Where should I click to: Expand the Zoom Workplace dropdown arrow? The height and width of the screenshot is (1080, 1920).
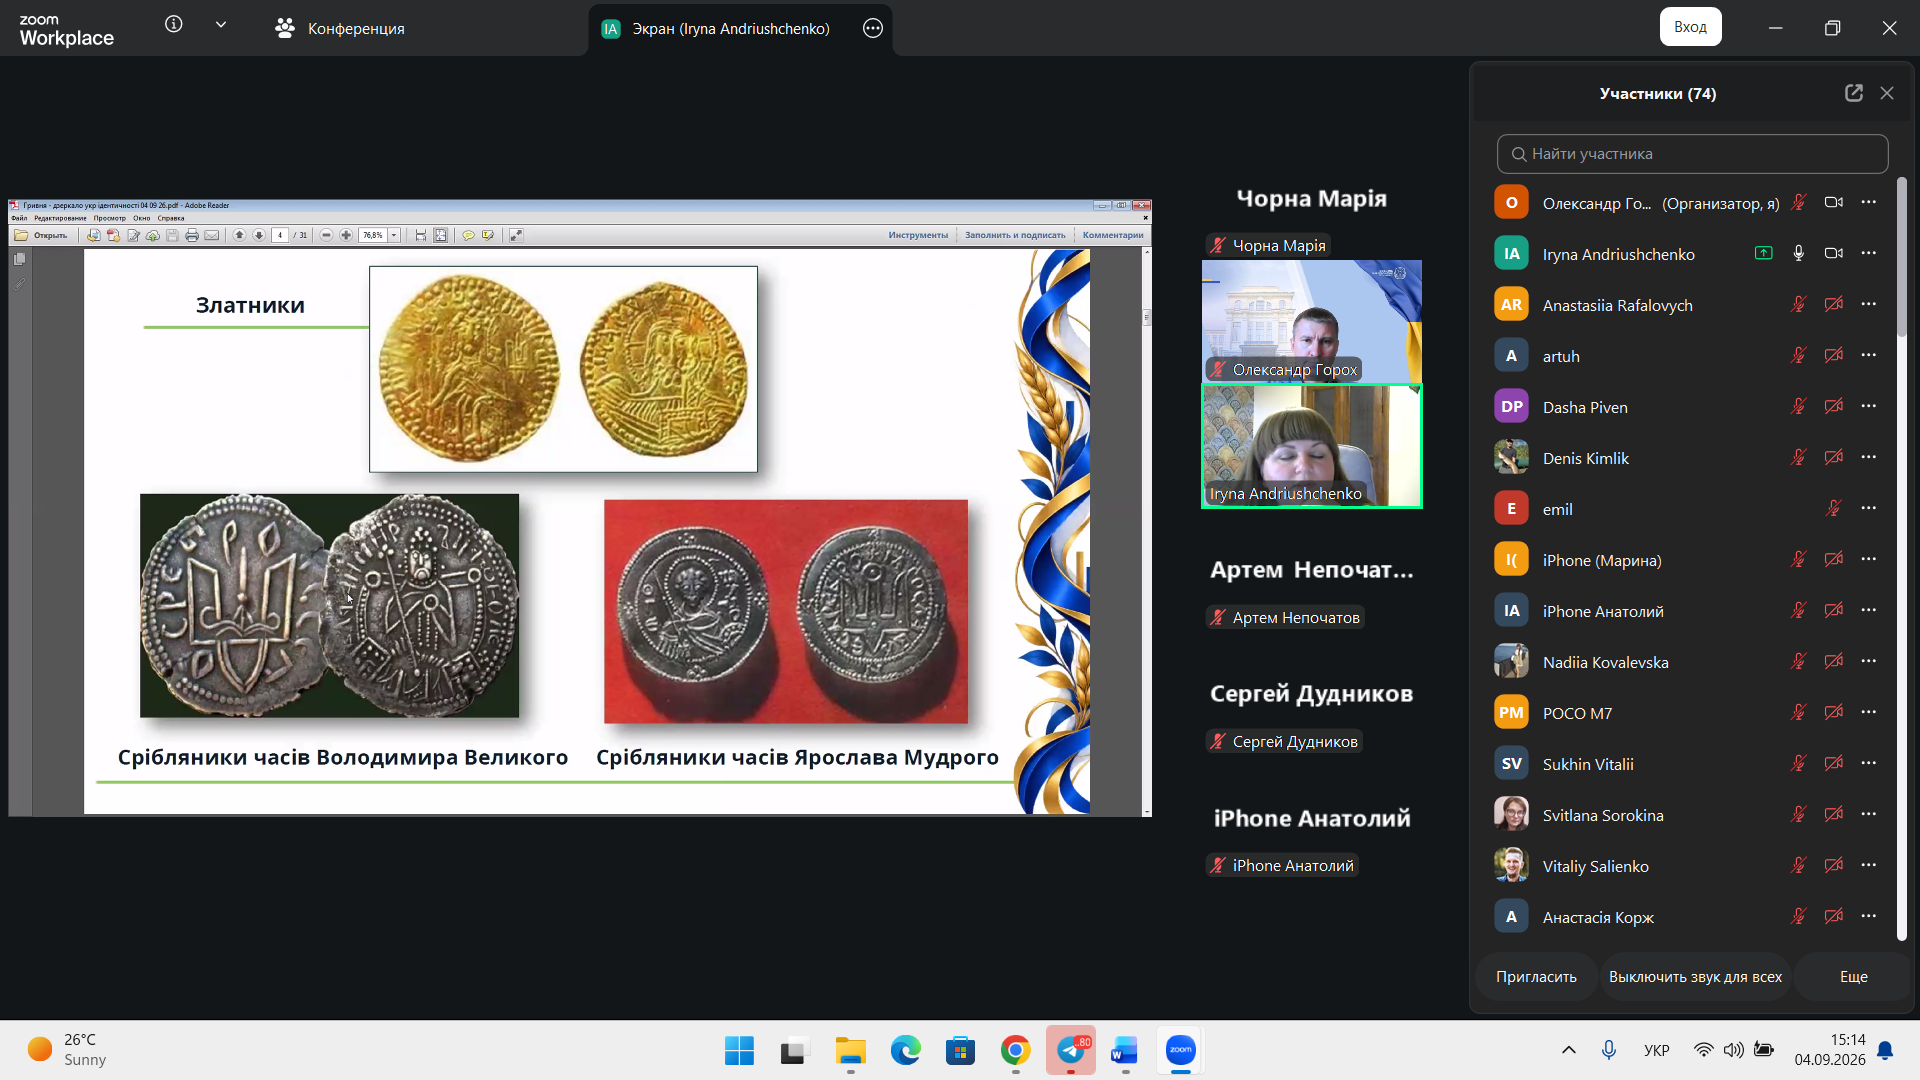(221, 24)
